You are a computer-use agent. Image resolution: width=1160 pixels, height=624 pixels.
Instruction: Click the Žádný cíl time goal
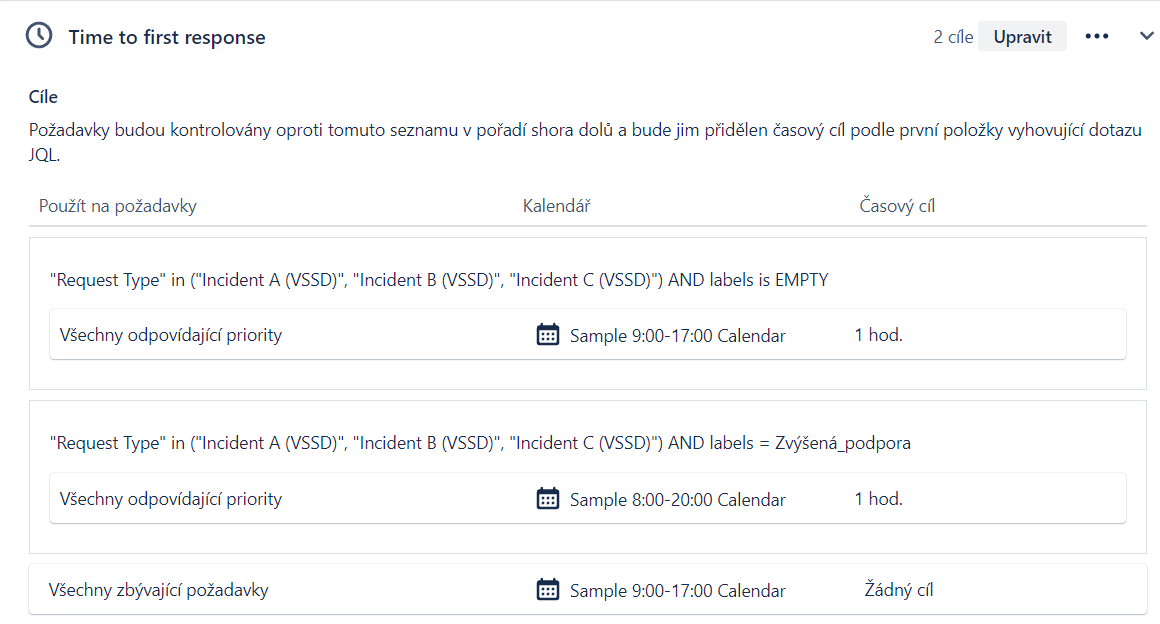click(x=899, y=590)
